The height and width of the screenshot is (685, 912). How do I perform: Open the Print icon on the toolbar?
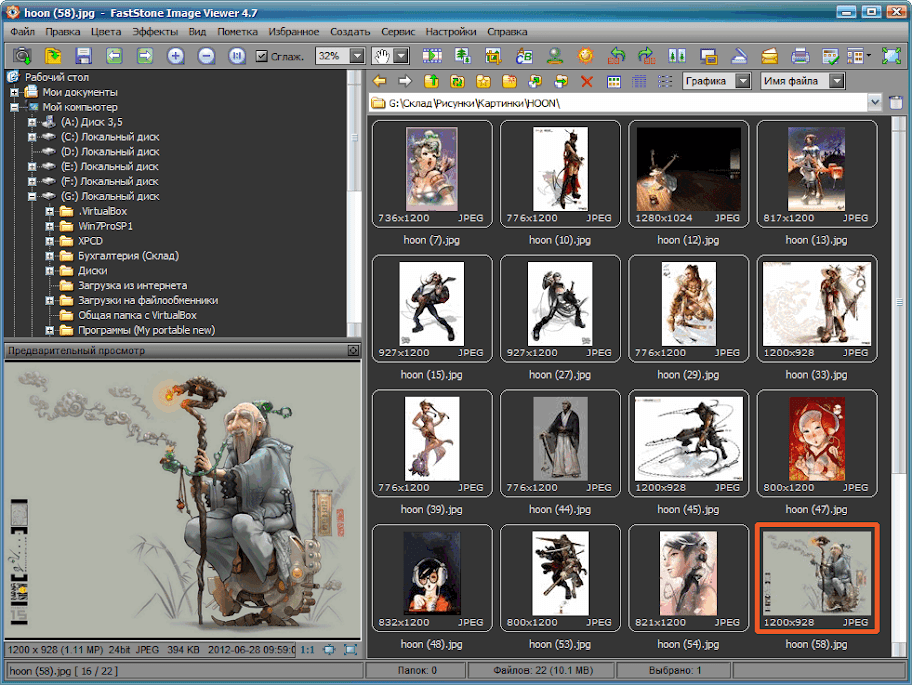coord(802,56)
